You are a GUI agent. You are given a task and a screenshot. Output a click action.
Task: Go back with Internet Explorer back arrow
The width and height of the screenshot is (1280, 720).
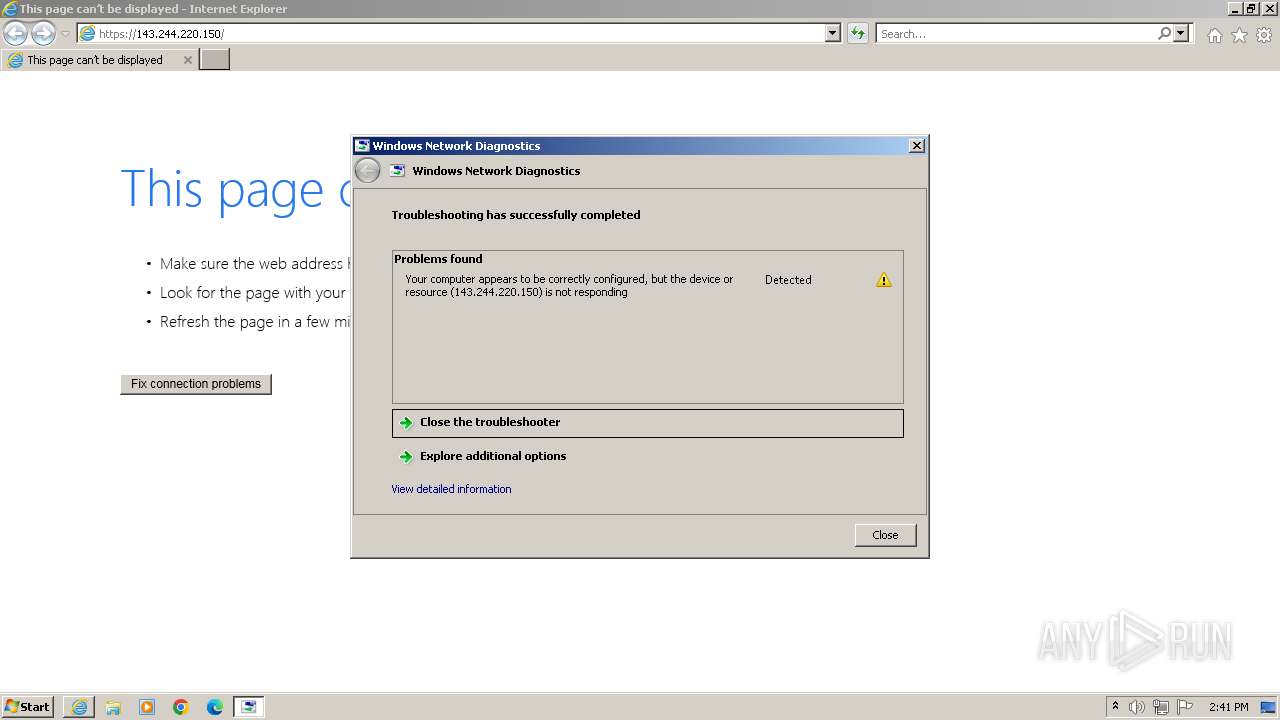tap(16, 34)
